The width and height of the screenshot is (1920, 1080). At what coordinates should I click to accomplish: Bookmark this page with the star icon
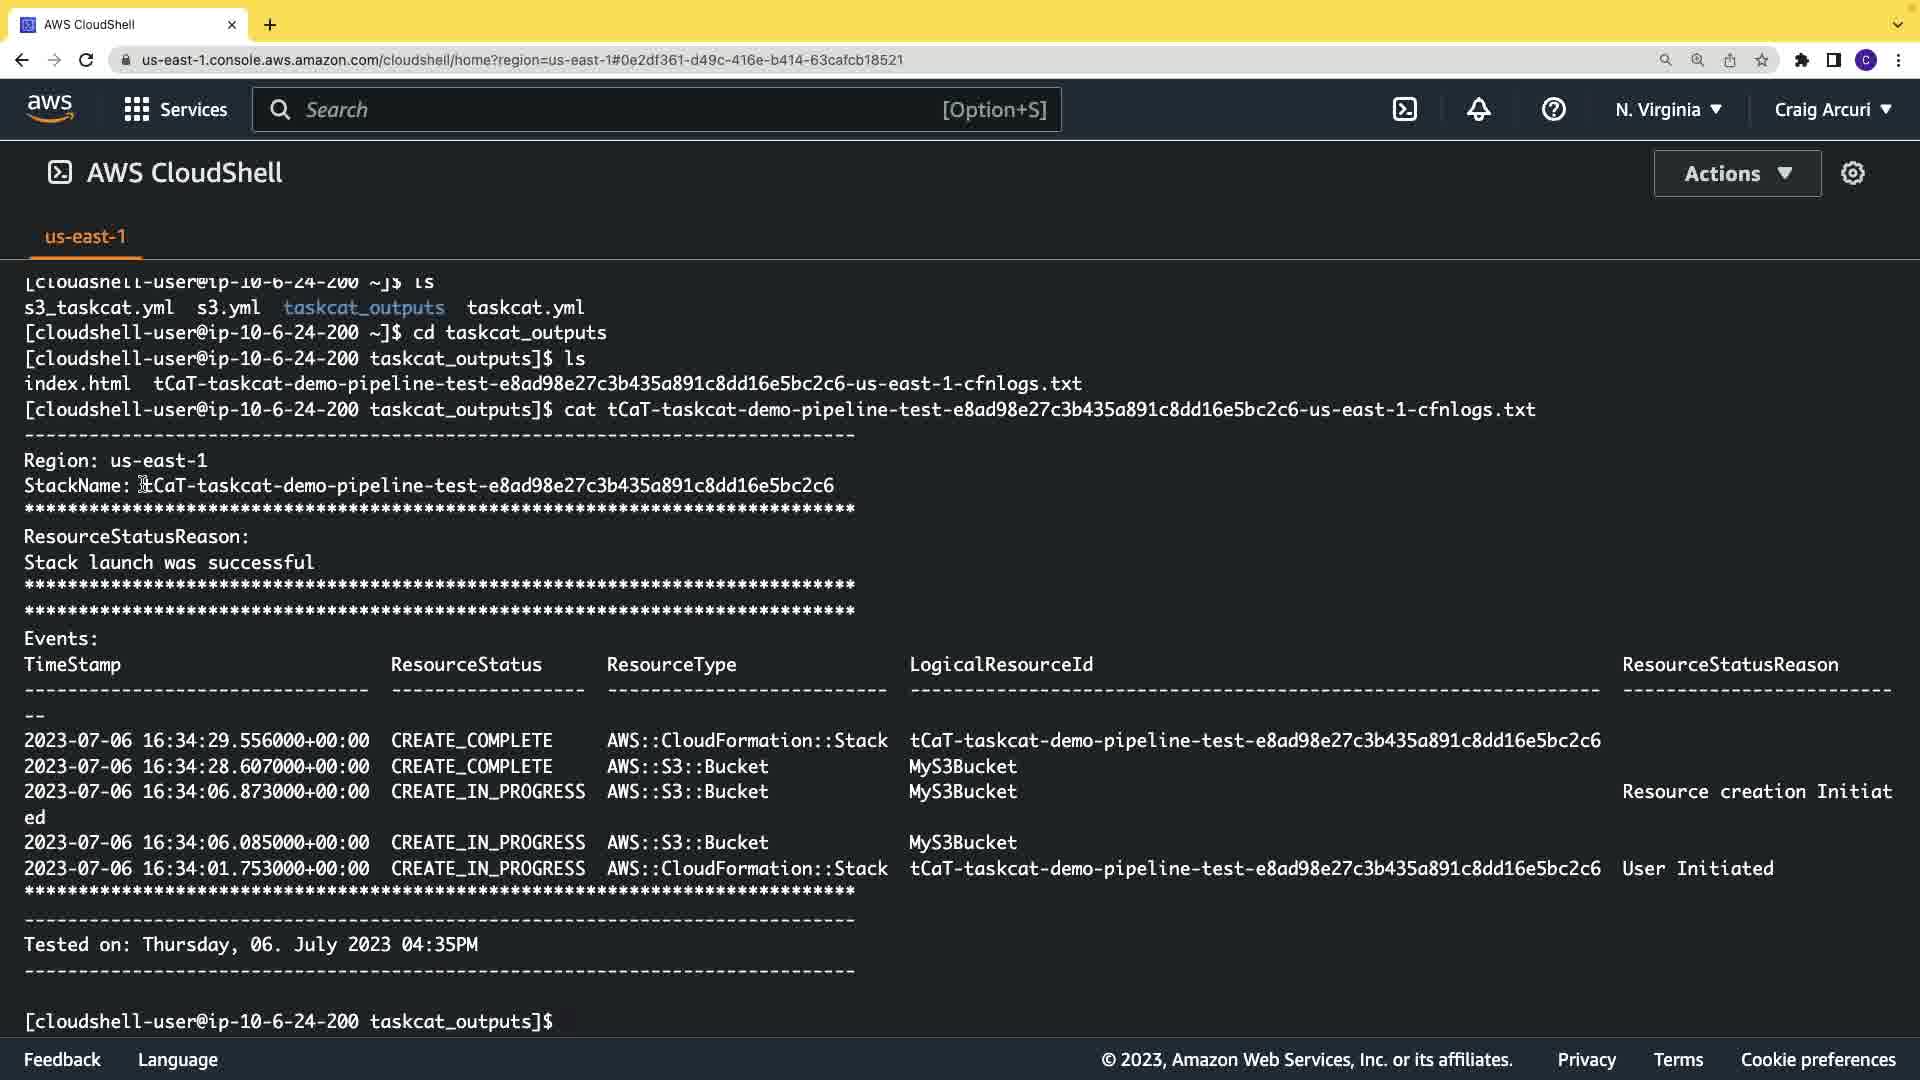(1761, 60)
